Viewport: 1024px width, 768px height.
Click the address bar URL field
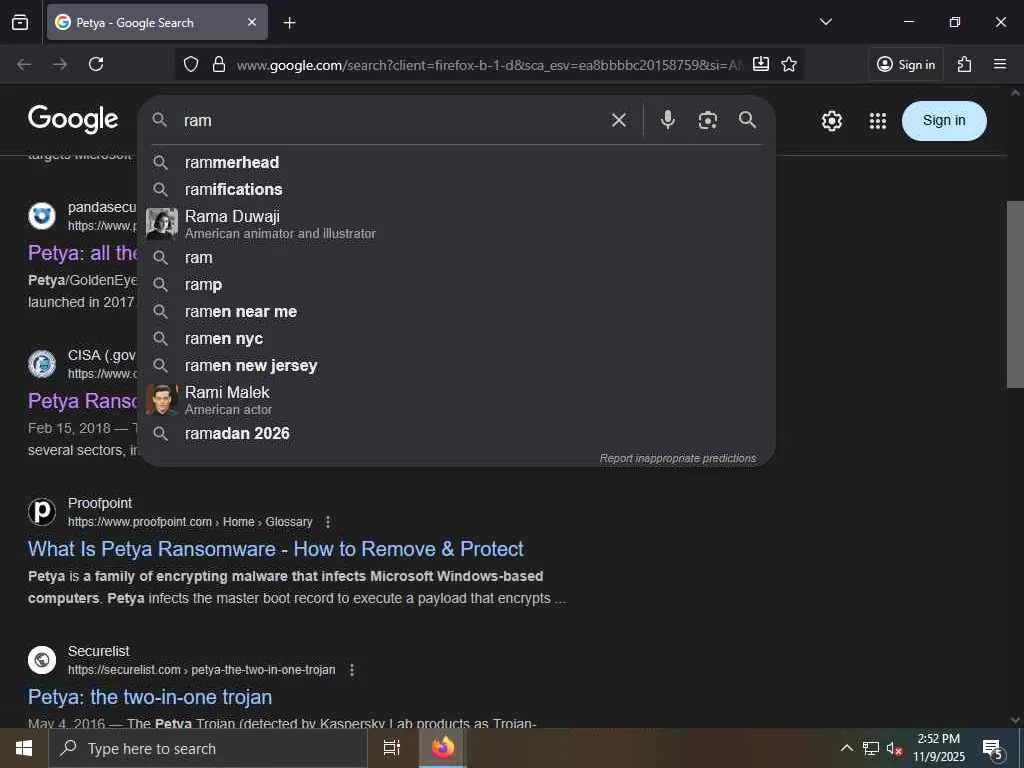(x=490, y=65)
